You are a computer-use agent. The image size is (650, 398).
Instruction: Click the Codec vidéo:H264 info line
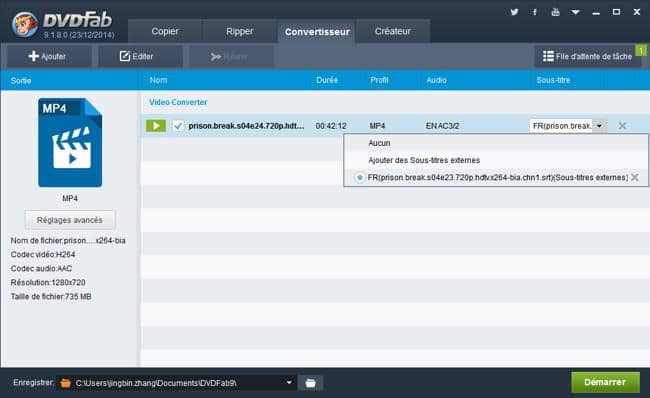43,255
